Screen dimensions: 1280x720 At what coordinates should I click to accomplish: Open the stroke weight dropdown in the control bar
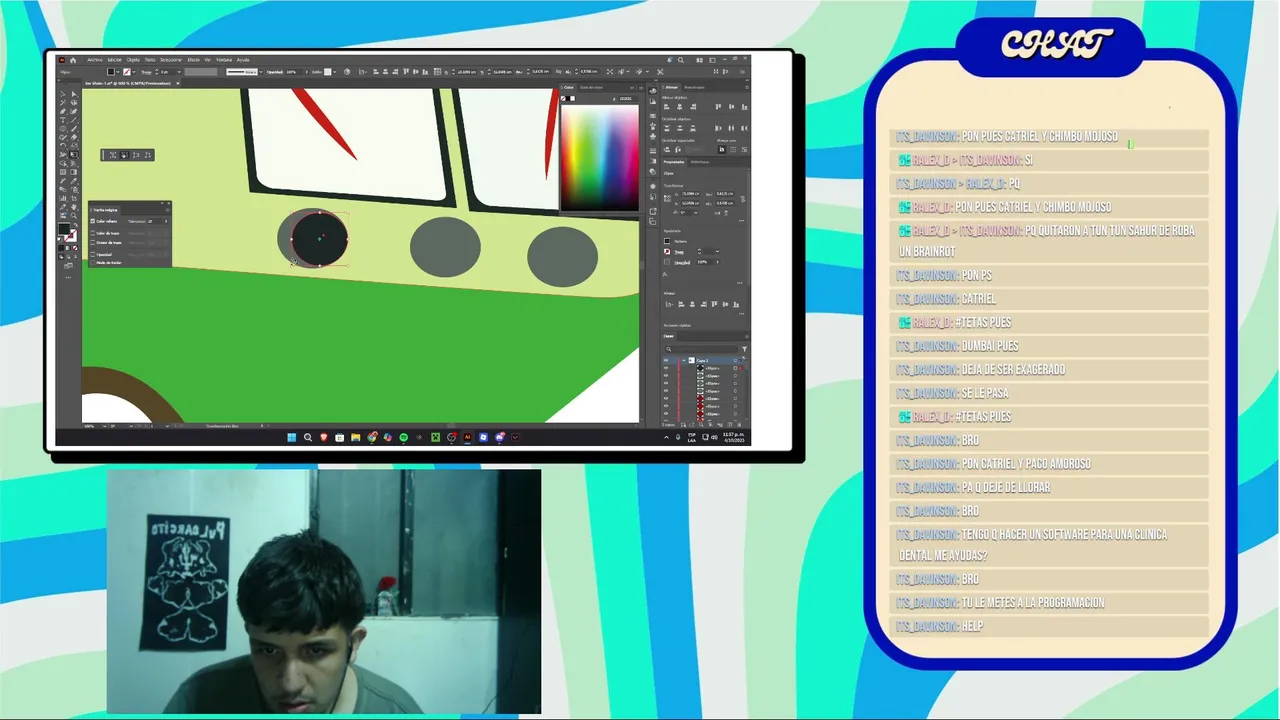click(179, 72)
